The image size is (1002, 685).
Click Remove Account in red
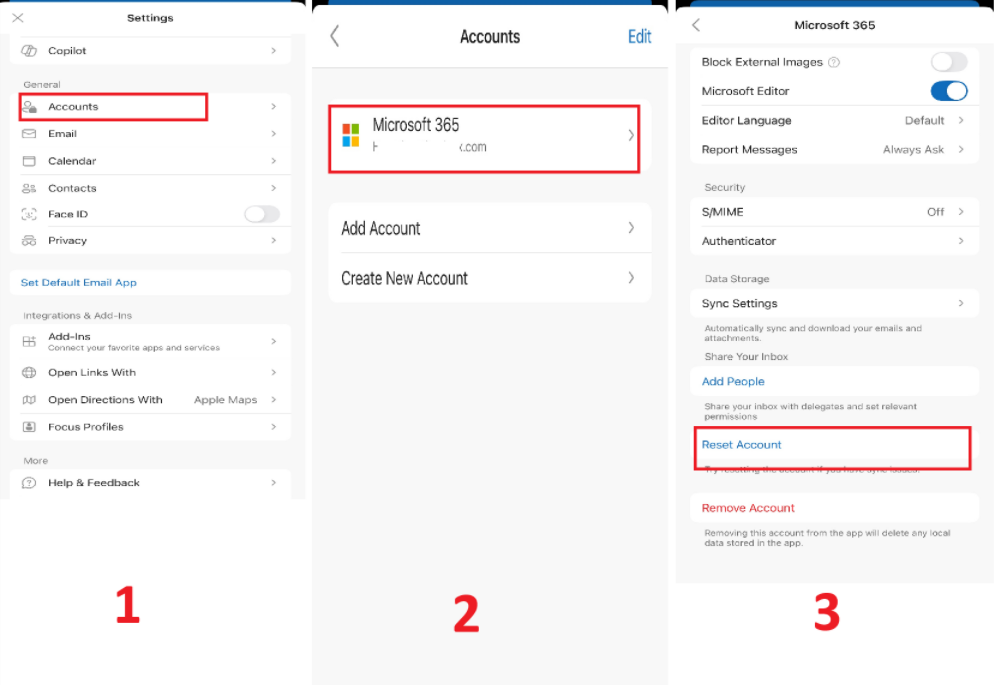(x=748, y=508)
